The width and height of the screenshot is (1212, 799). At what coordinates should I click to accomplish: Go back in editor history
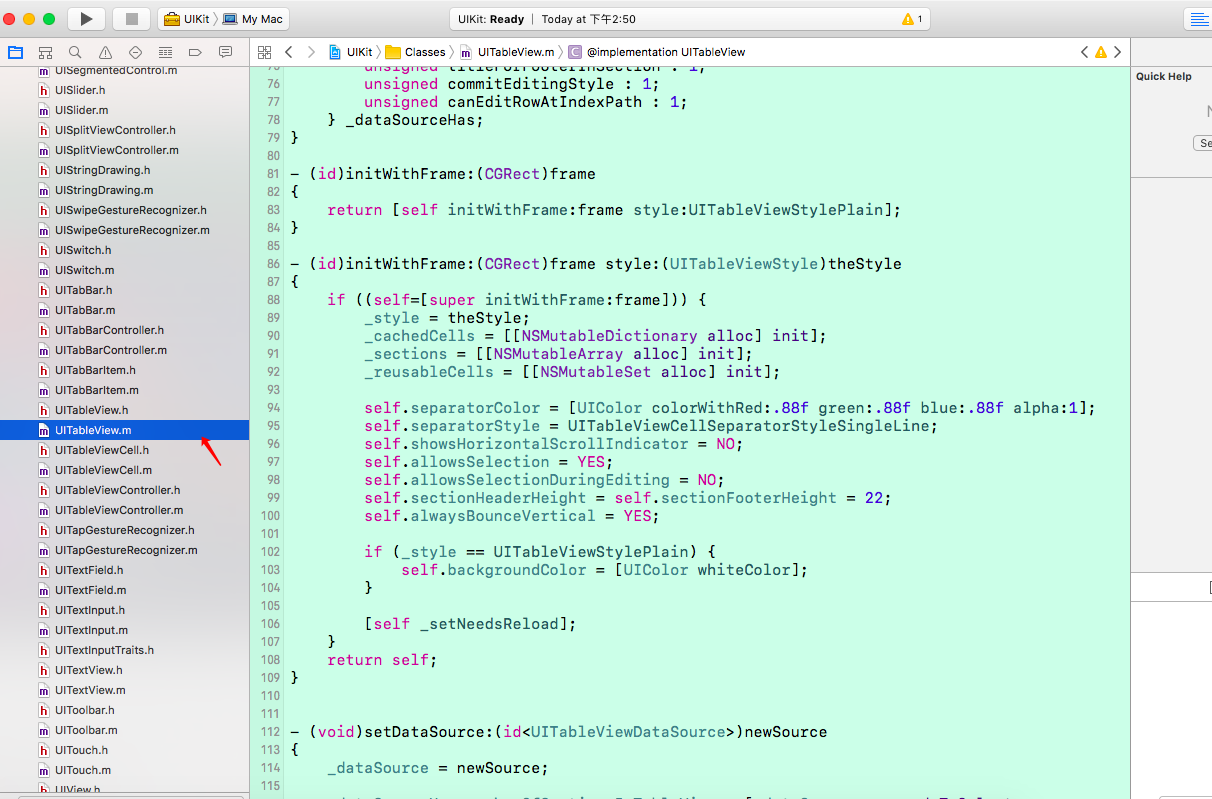(289, 52)
